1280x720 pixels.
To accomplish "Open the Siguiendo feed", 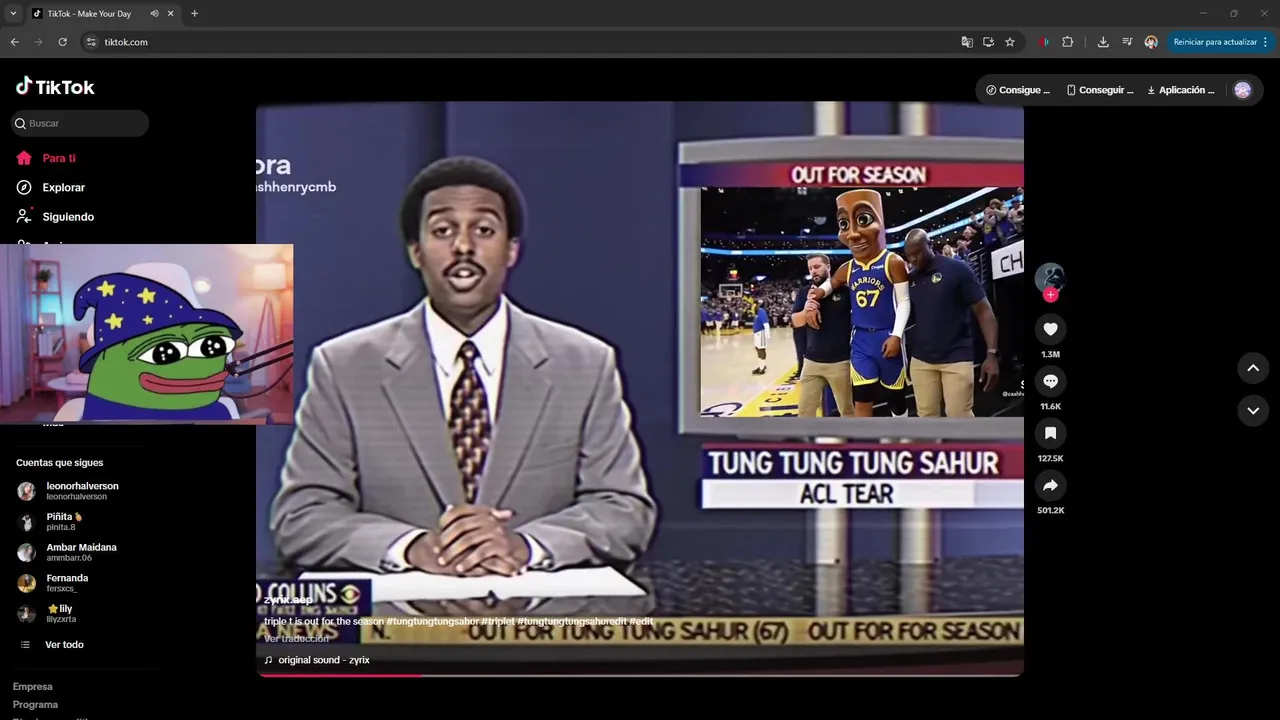I will (x=68, y=217).
